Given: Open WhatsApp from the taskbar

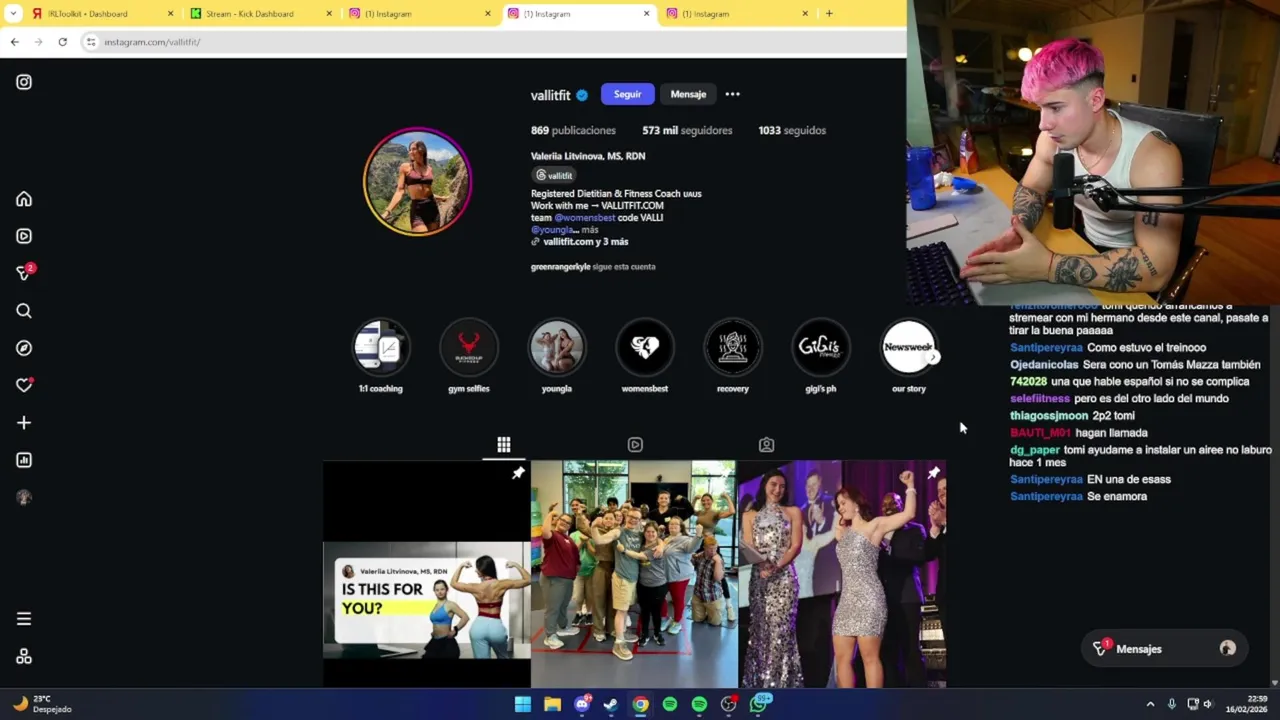Looking at the screenshot, I should click(759, 704).
